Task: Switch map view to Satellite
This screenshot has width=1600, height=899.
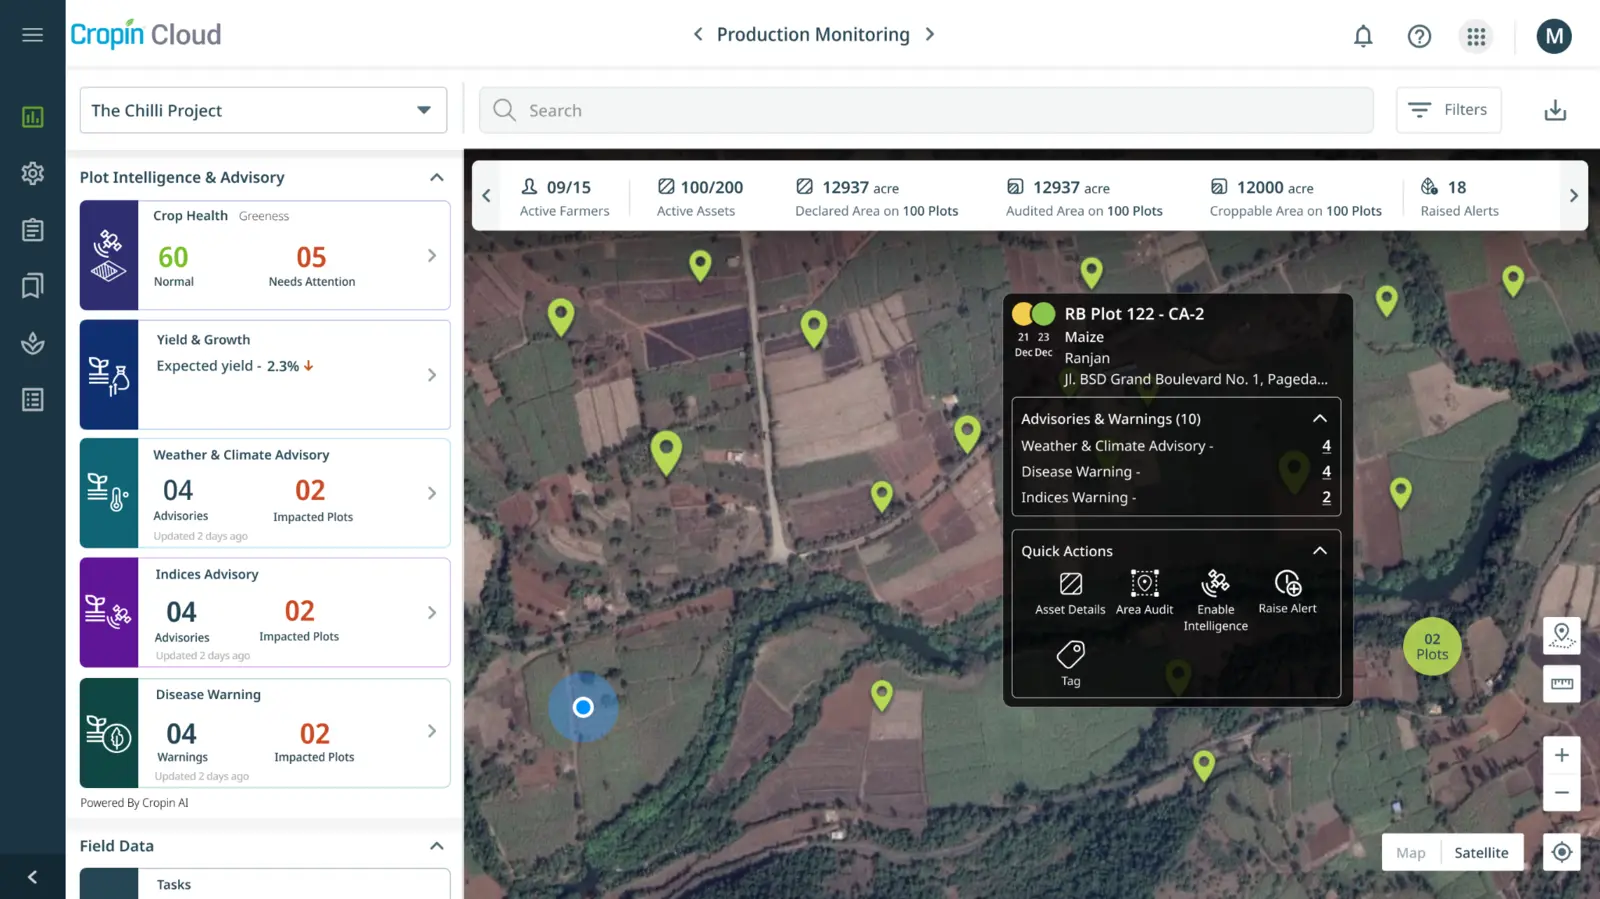Action: click(x=1482, y=853)
